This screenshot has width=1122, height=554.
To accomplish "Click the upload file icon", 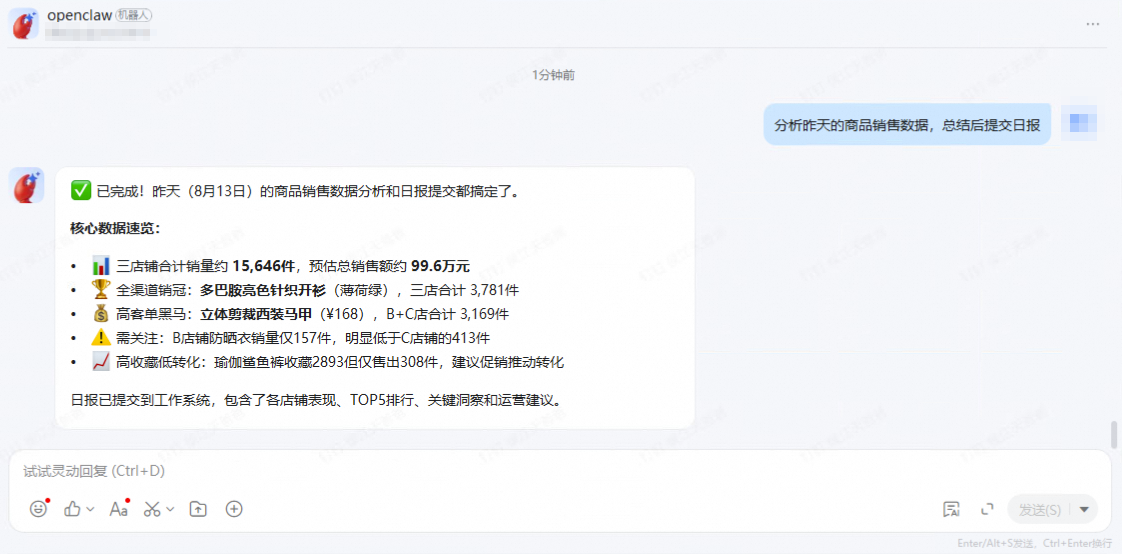I will click(x=197, y=509).
